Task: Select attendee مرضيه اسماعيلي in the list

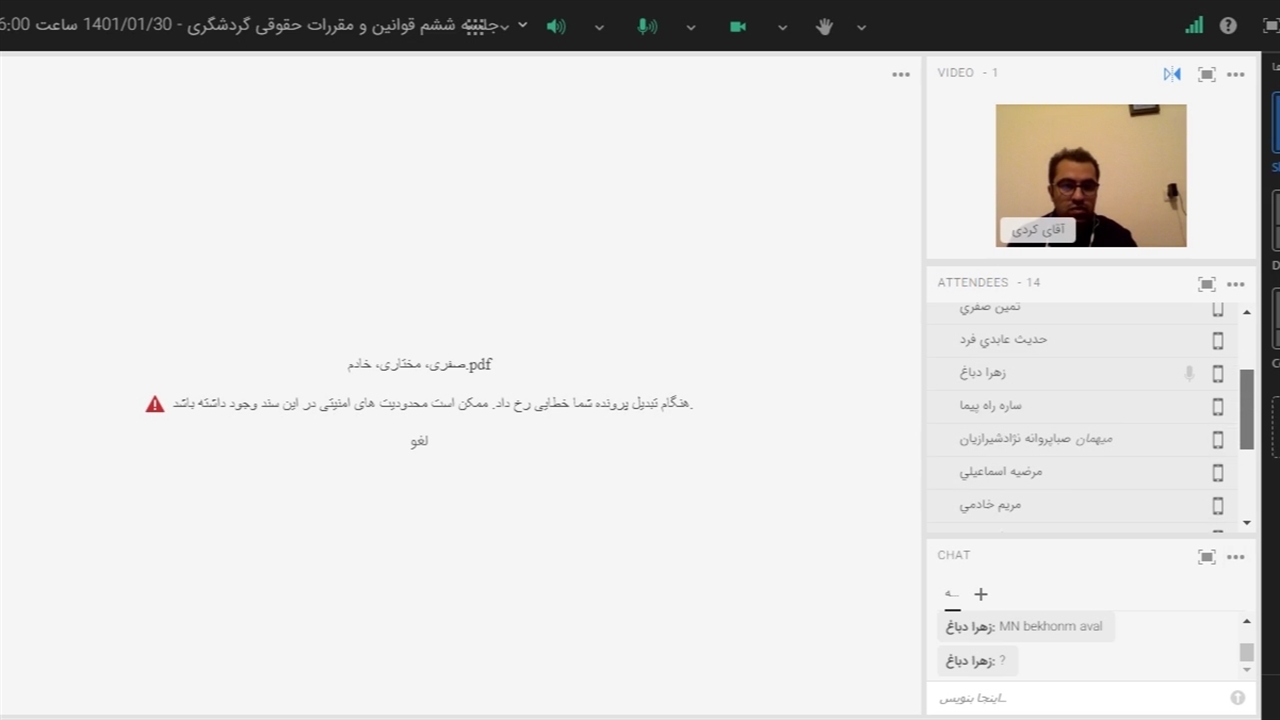Action: pos(1000,471)
